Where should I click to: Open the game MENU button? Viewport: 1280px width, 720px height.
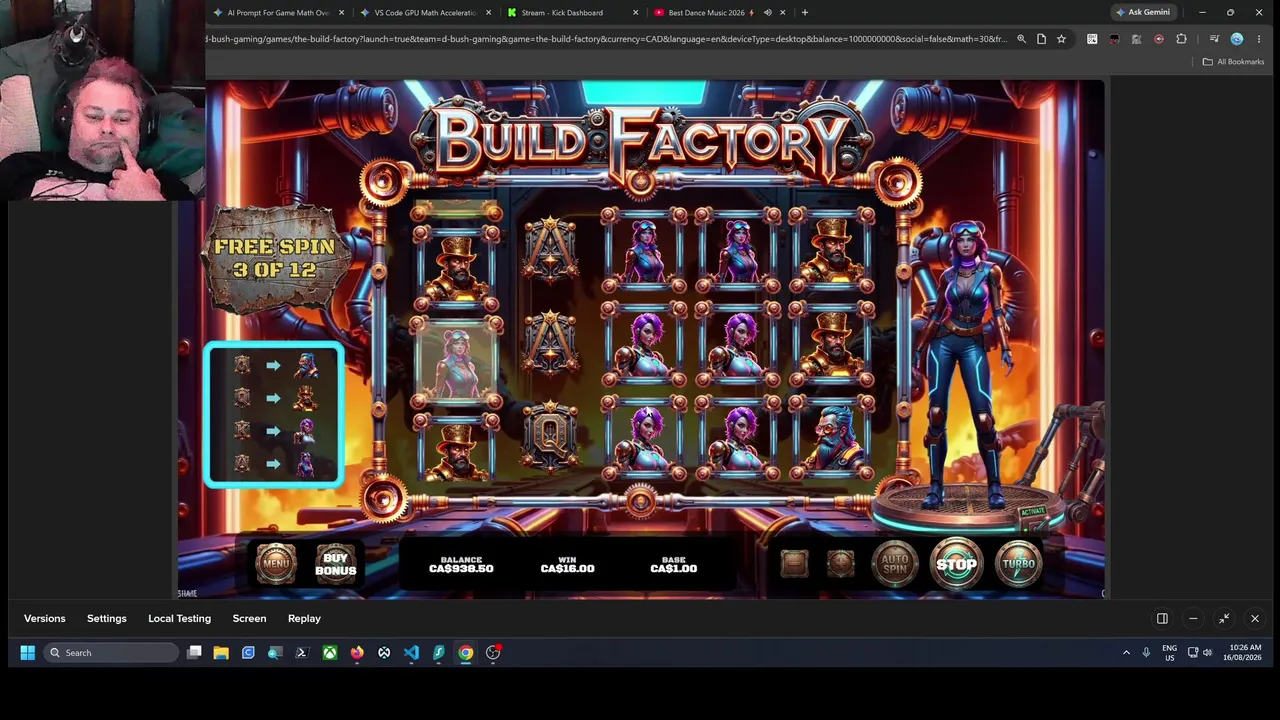(x=276, y=564)
